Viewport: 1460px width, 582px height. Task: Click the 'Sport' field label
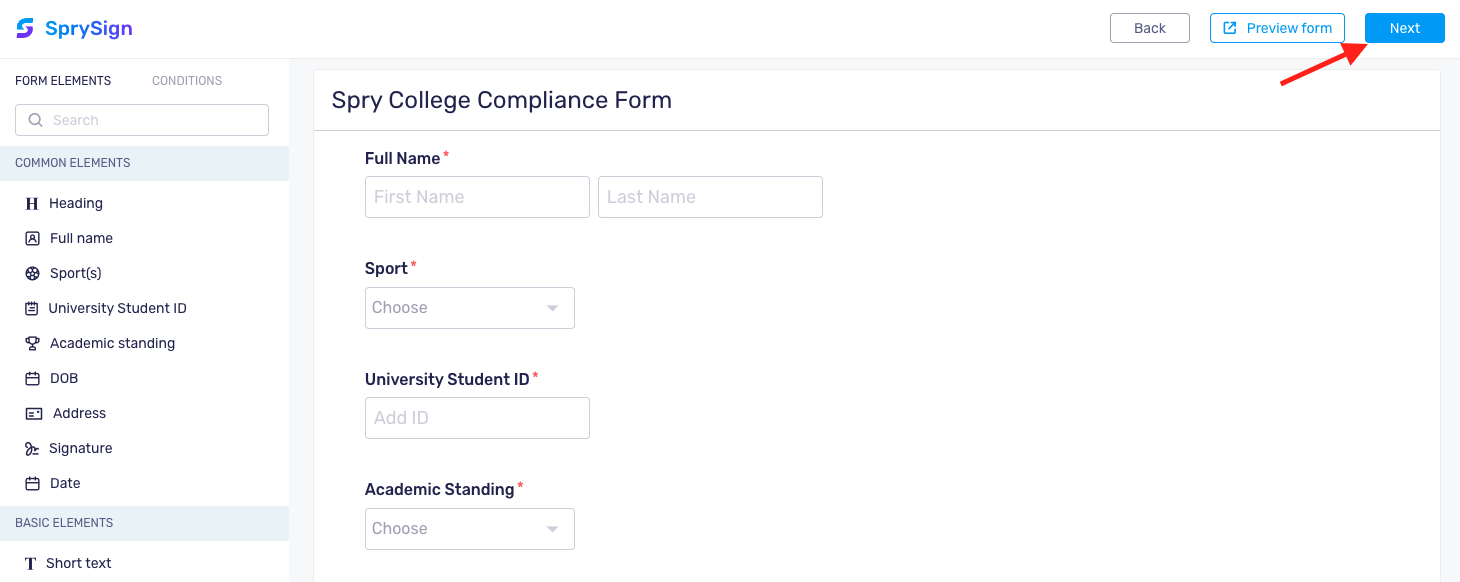click(386, 268)
